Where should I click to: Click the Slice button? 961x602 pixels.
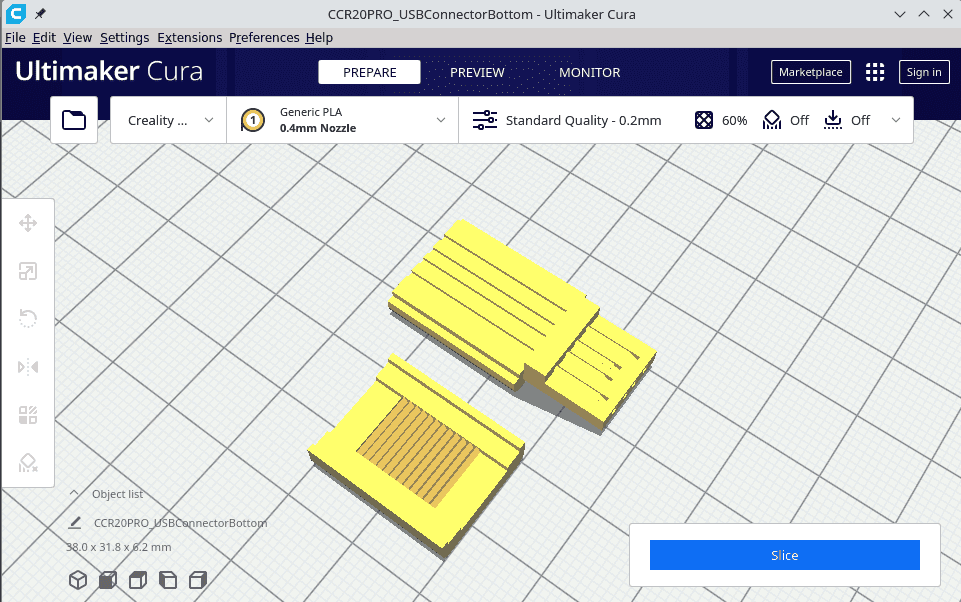click(x=784, y=555)
